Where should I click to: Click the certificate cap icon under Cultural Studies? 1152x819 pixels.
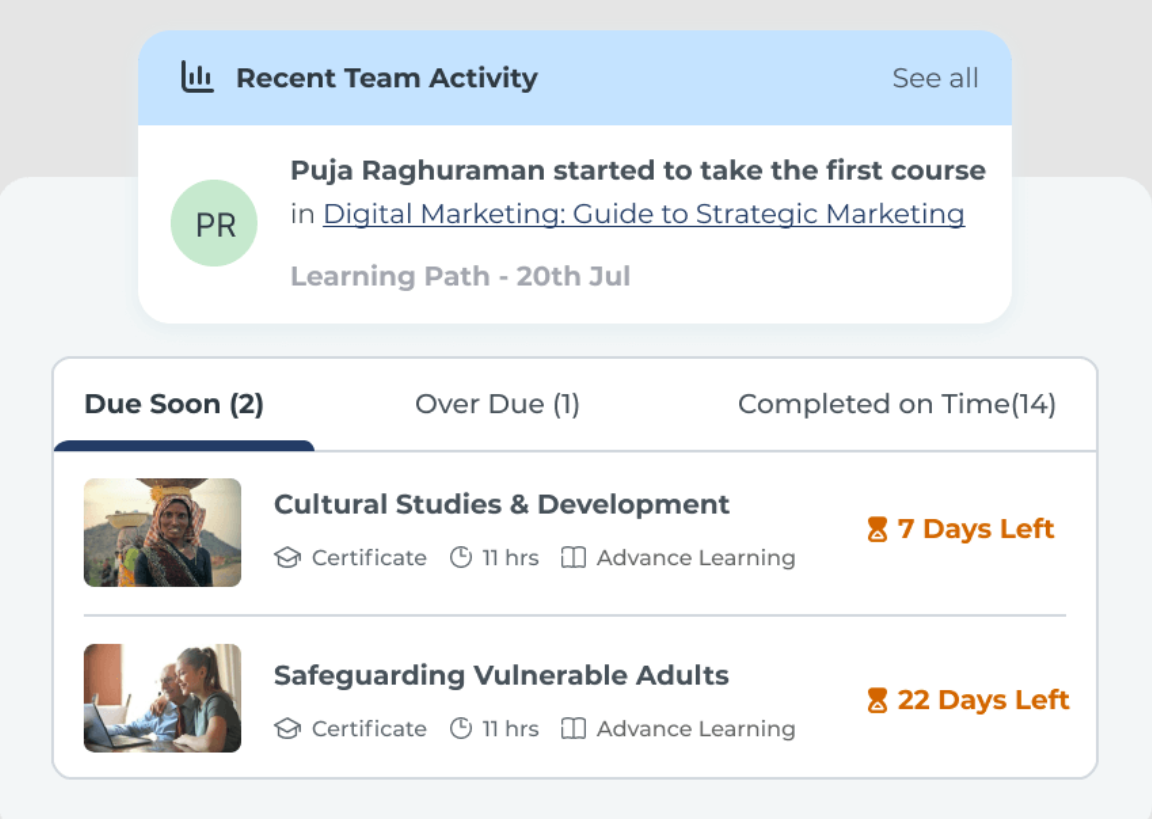coord(287,558)
